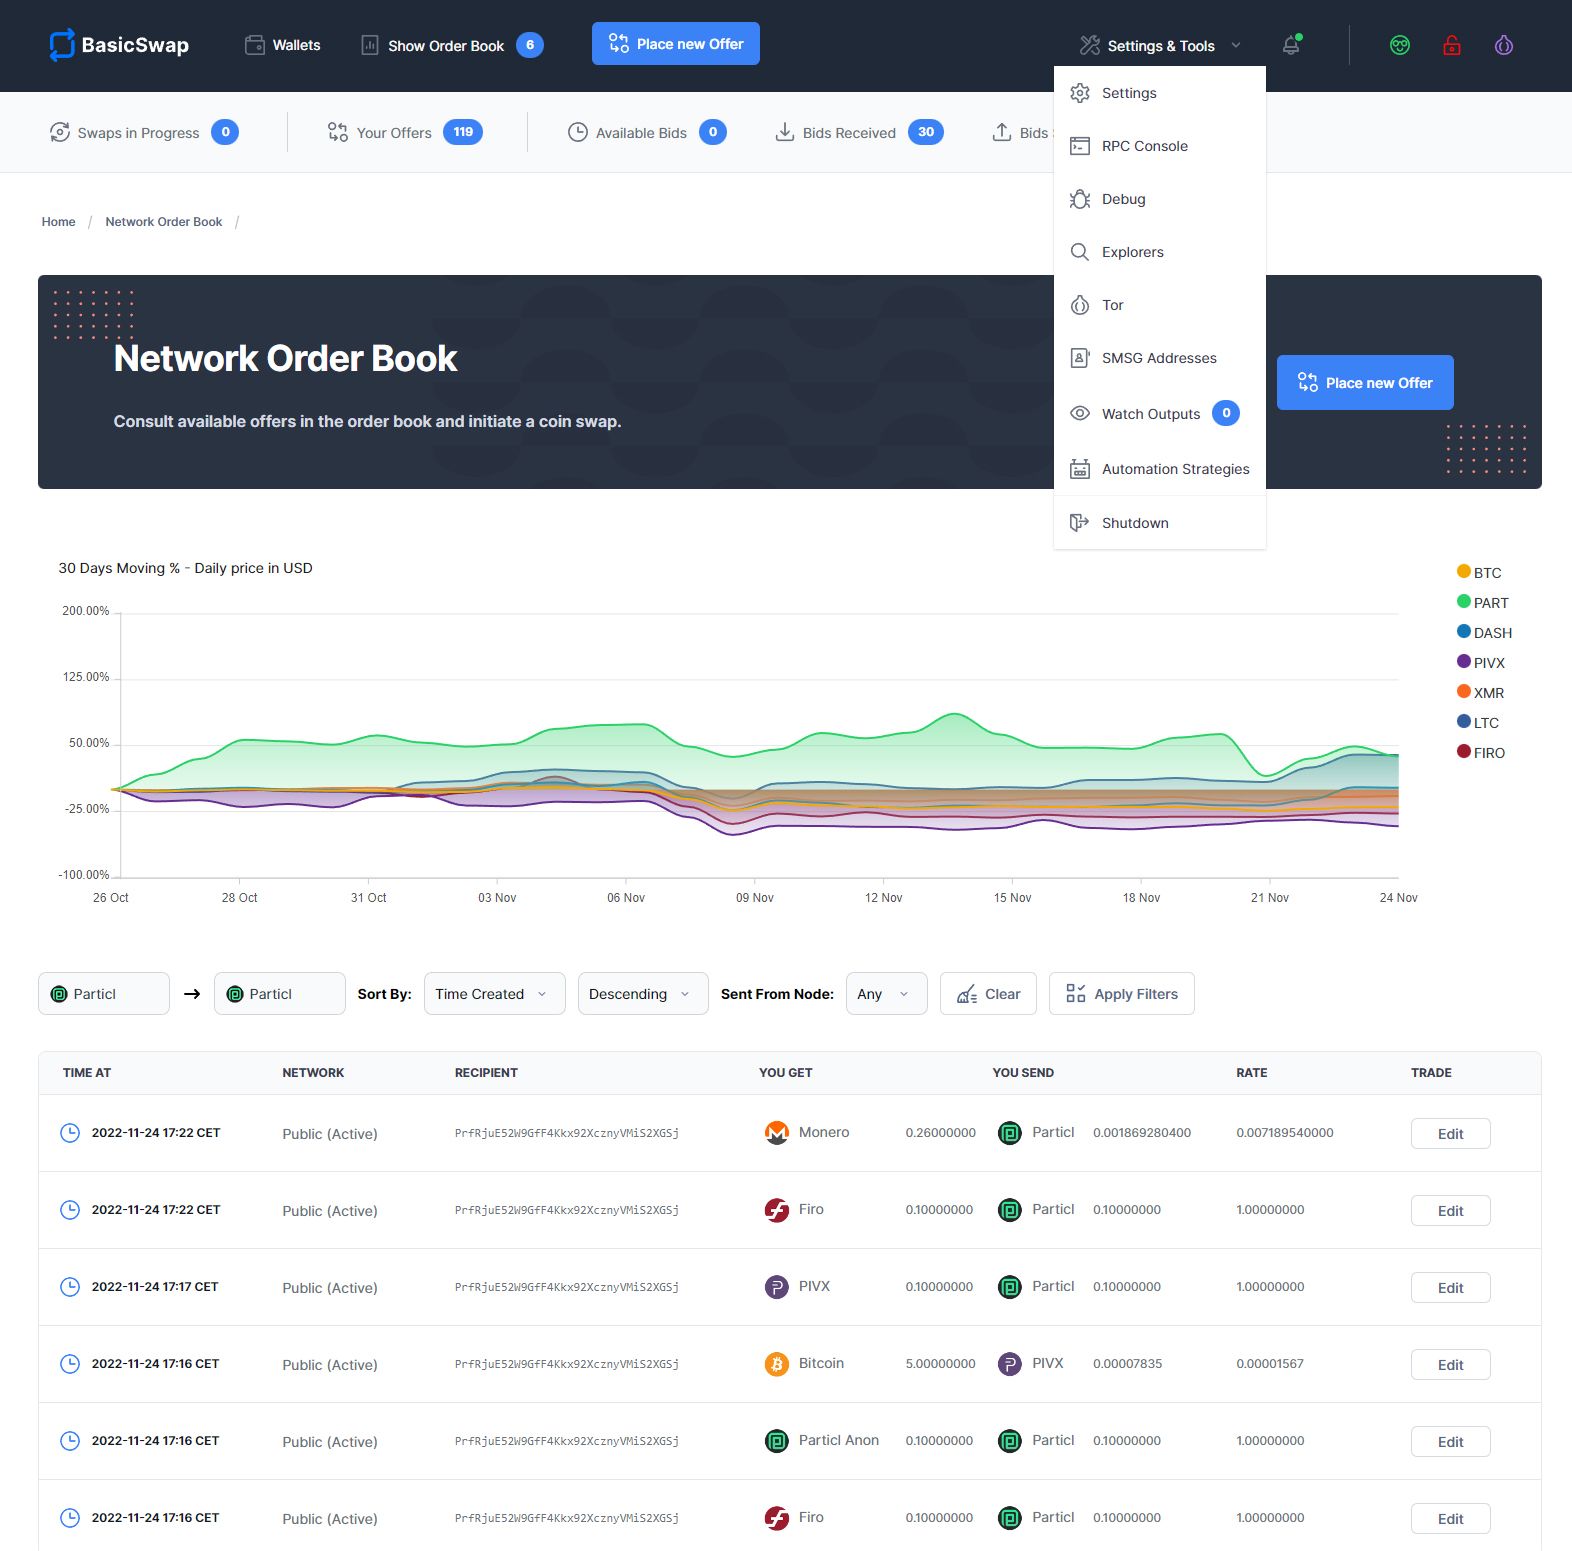
Task: Open the Descending order dropdown
Action: point(643,994)
